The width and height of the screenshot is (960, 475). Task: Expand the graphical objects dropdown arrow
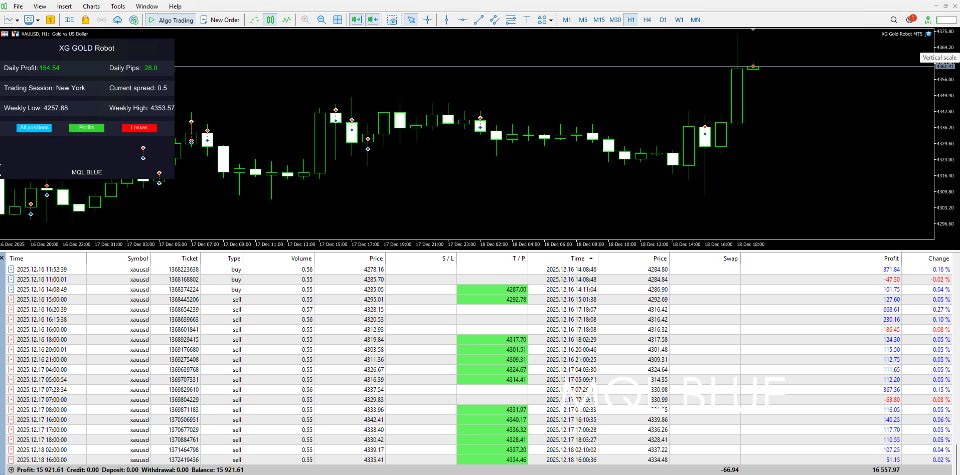tap(551, 19)
